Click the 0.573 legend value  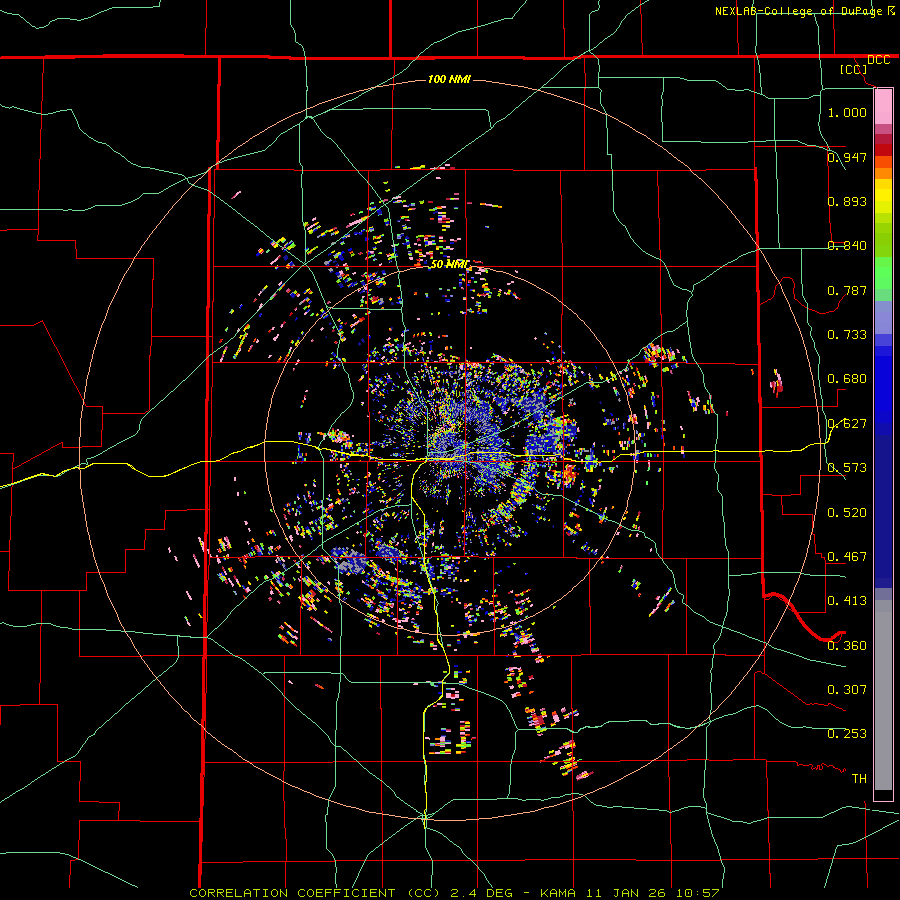[x=847, y=468]
